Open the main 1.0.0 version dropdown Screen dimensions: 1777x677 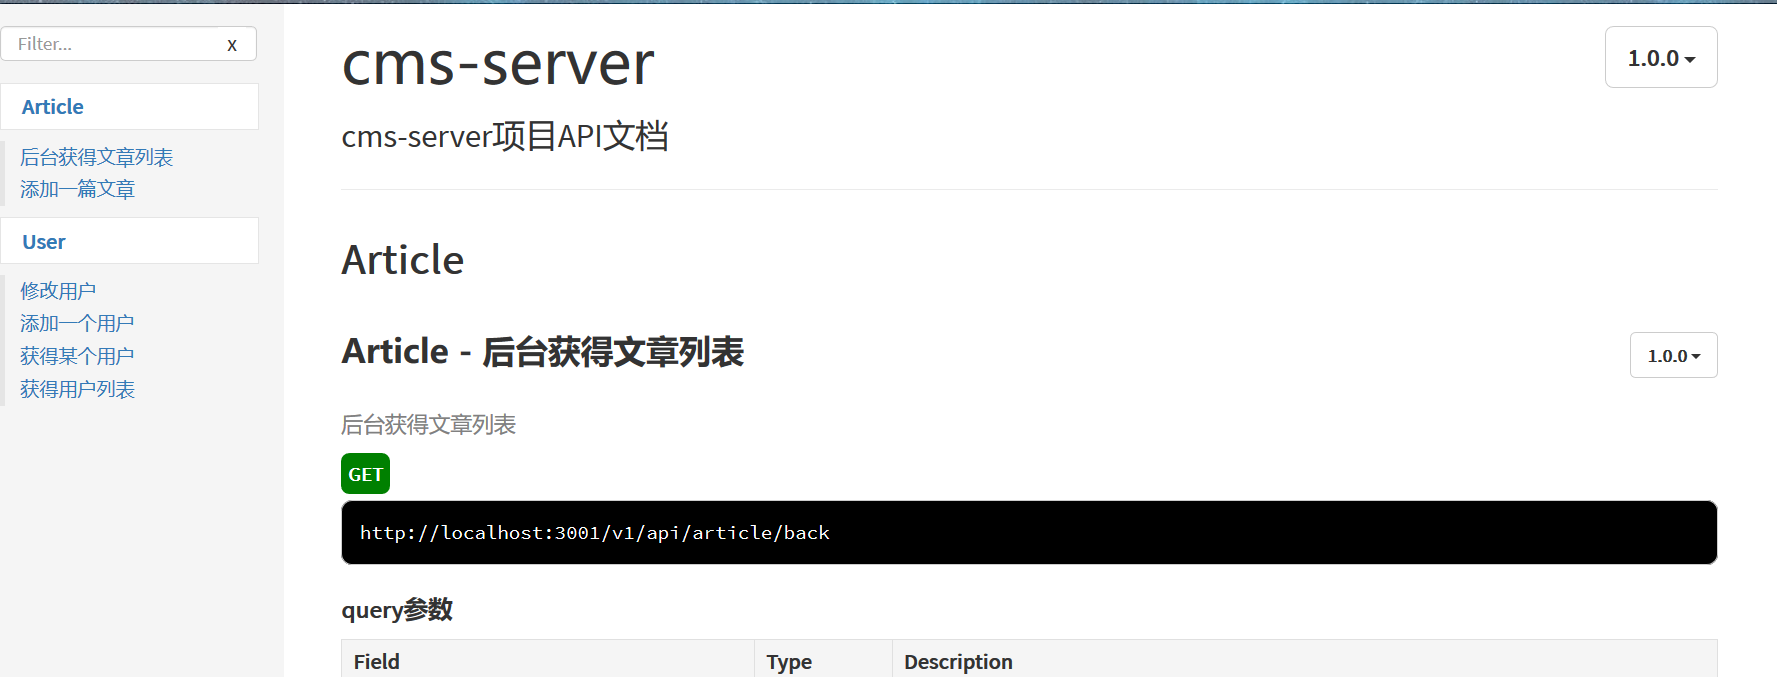point(1661,58)
